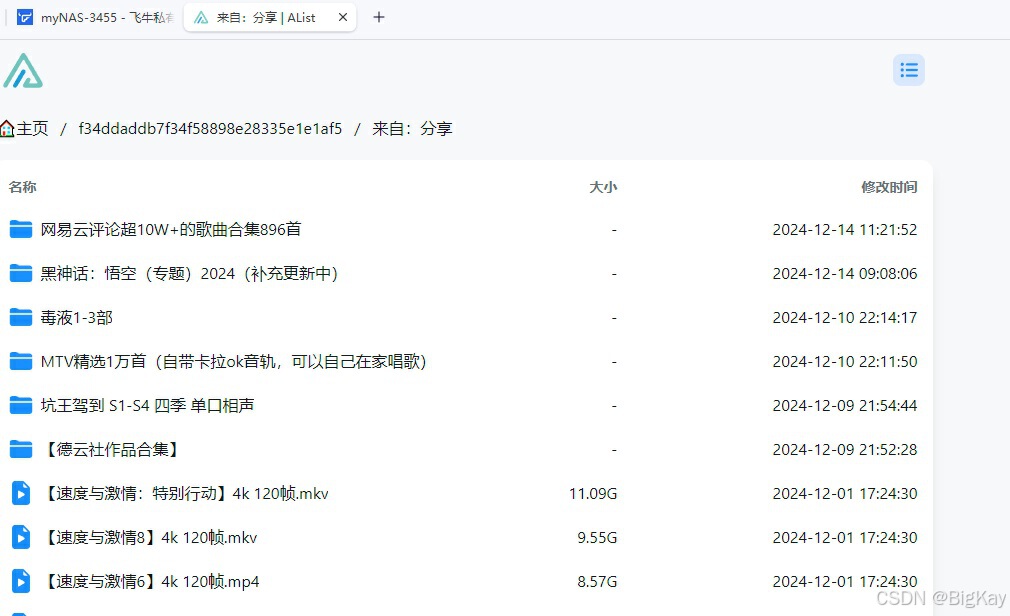Screen dimensions: 1010x616
Task: Select the 来自：分享 | AList tab
Action: [270, 17]
